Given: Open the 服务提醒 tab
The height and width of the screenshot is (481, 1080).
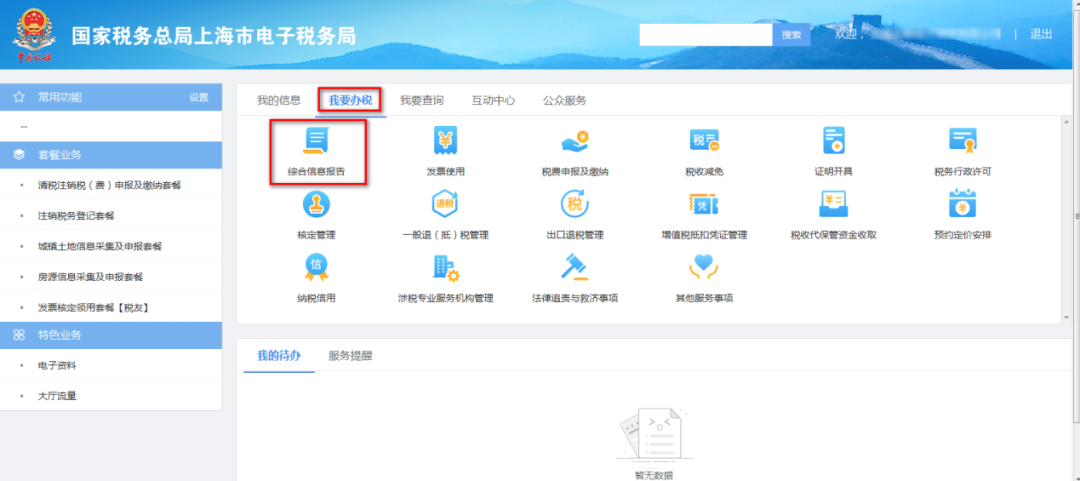Looking at the screenshot, I should point(350,356).
